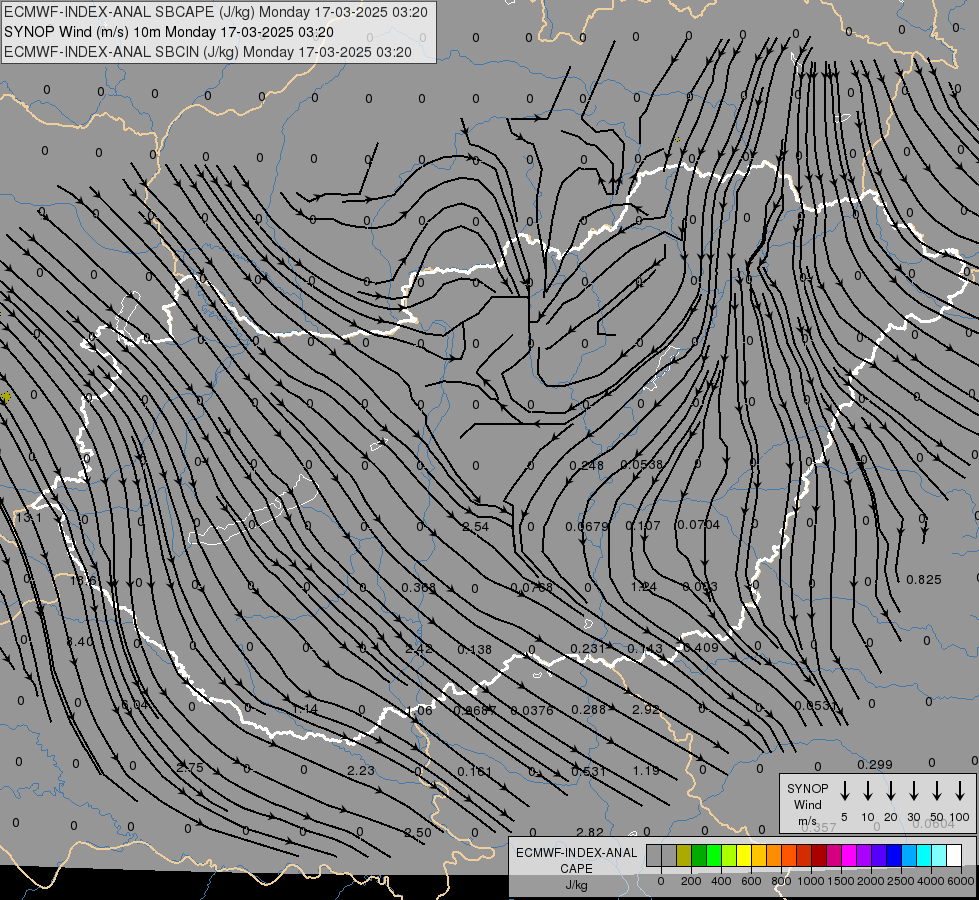Click the 0.288 value on the map
The image size is (979, 900).
(x=589, y=710)
